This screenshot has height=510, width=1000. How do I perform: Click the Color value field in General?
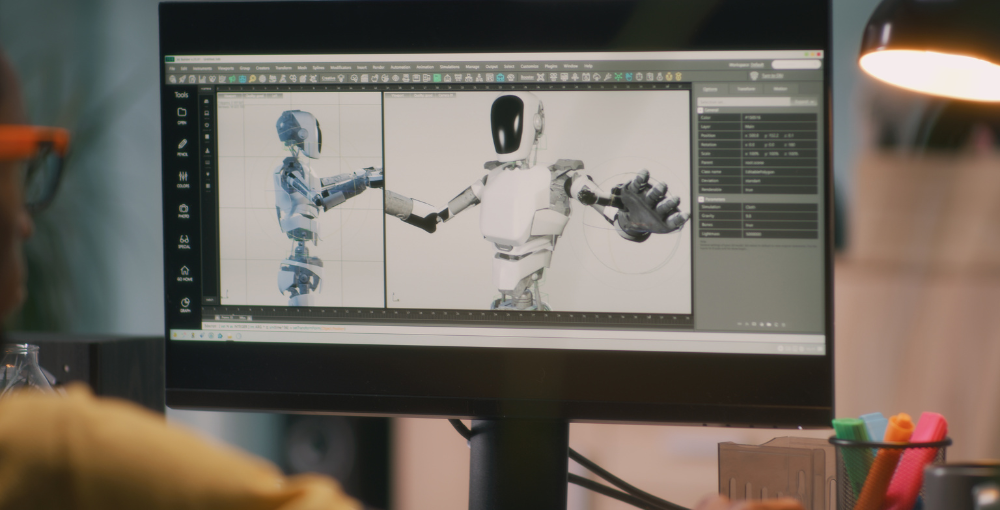click(778, 118)
